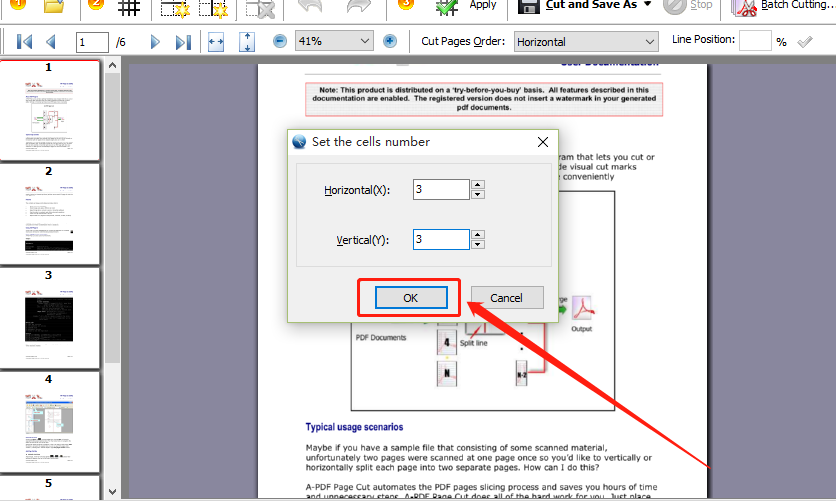Click Cut and Save As
This screenshot has height=501, width=836.
tap(578, 5)
